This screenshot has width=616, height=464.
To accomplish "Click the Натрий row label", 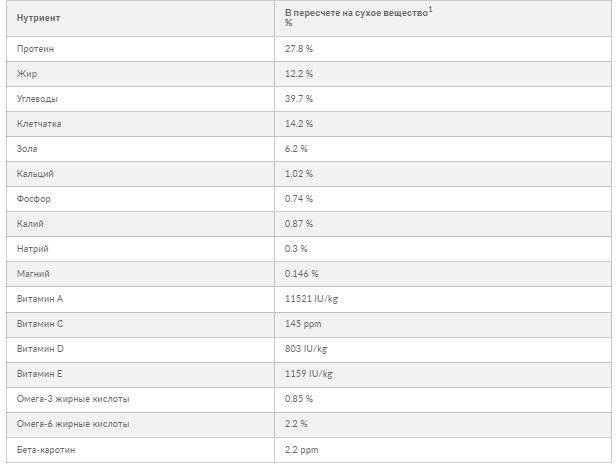I will click(x=33, y=249).
